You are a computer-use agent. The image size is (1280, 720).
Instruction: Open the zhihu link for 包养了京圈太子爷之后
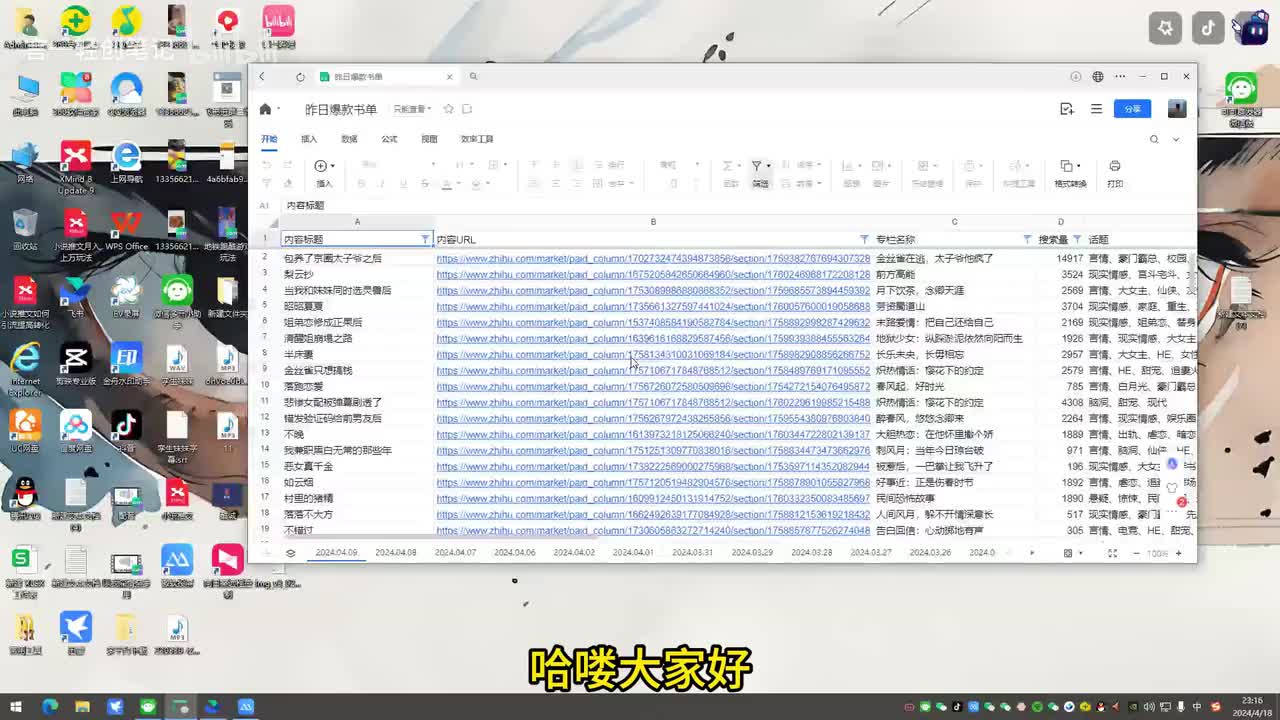653,258
